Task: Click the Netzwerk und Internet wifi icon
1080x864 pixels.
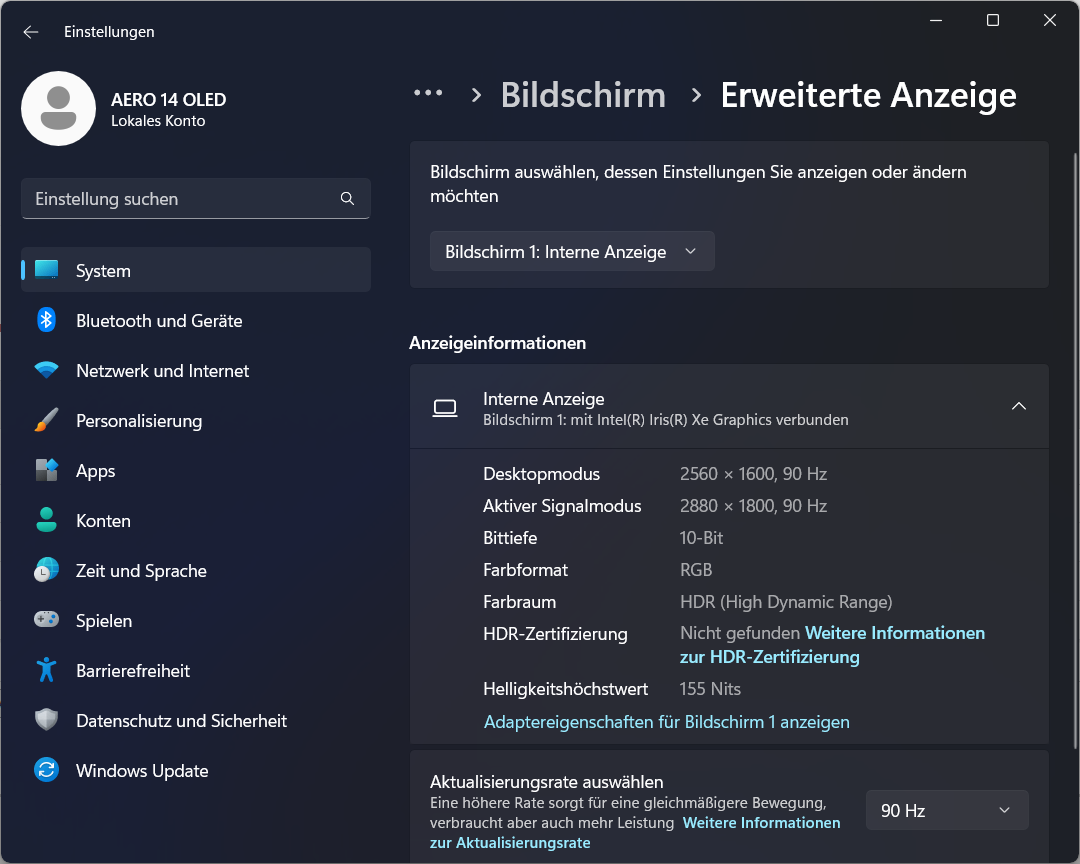Action: tap(46, 371)
